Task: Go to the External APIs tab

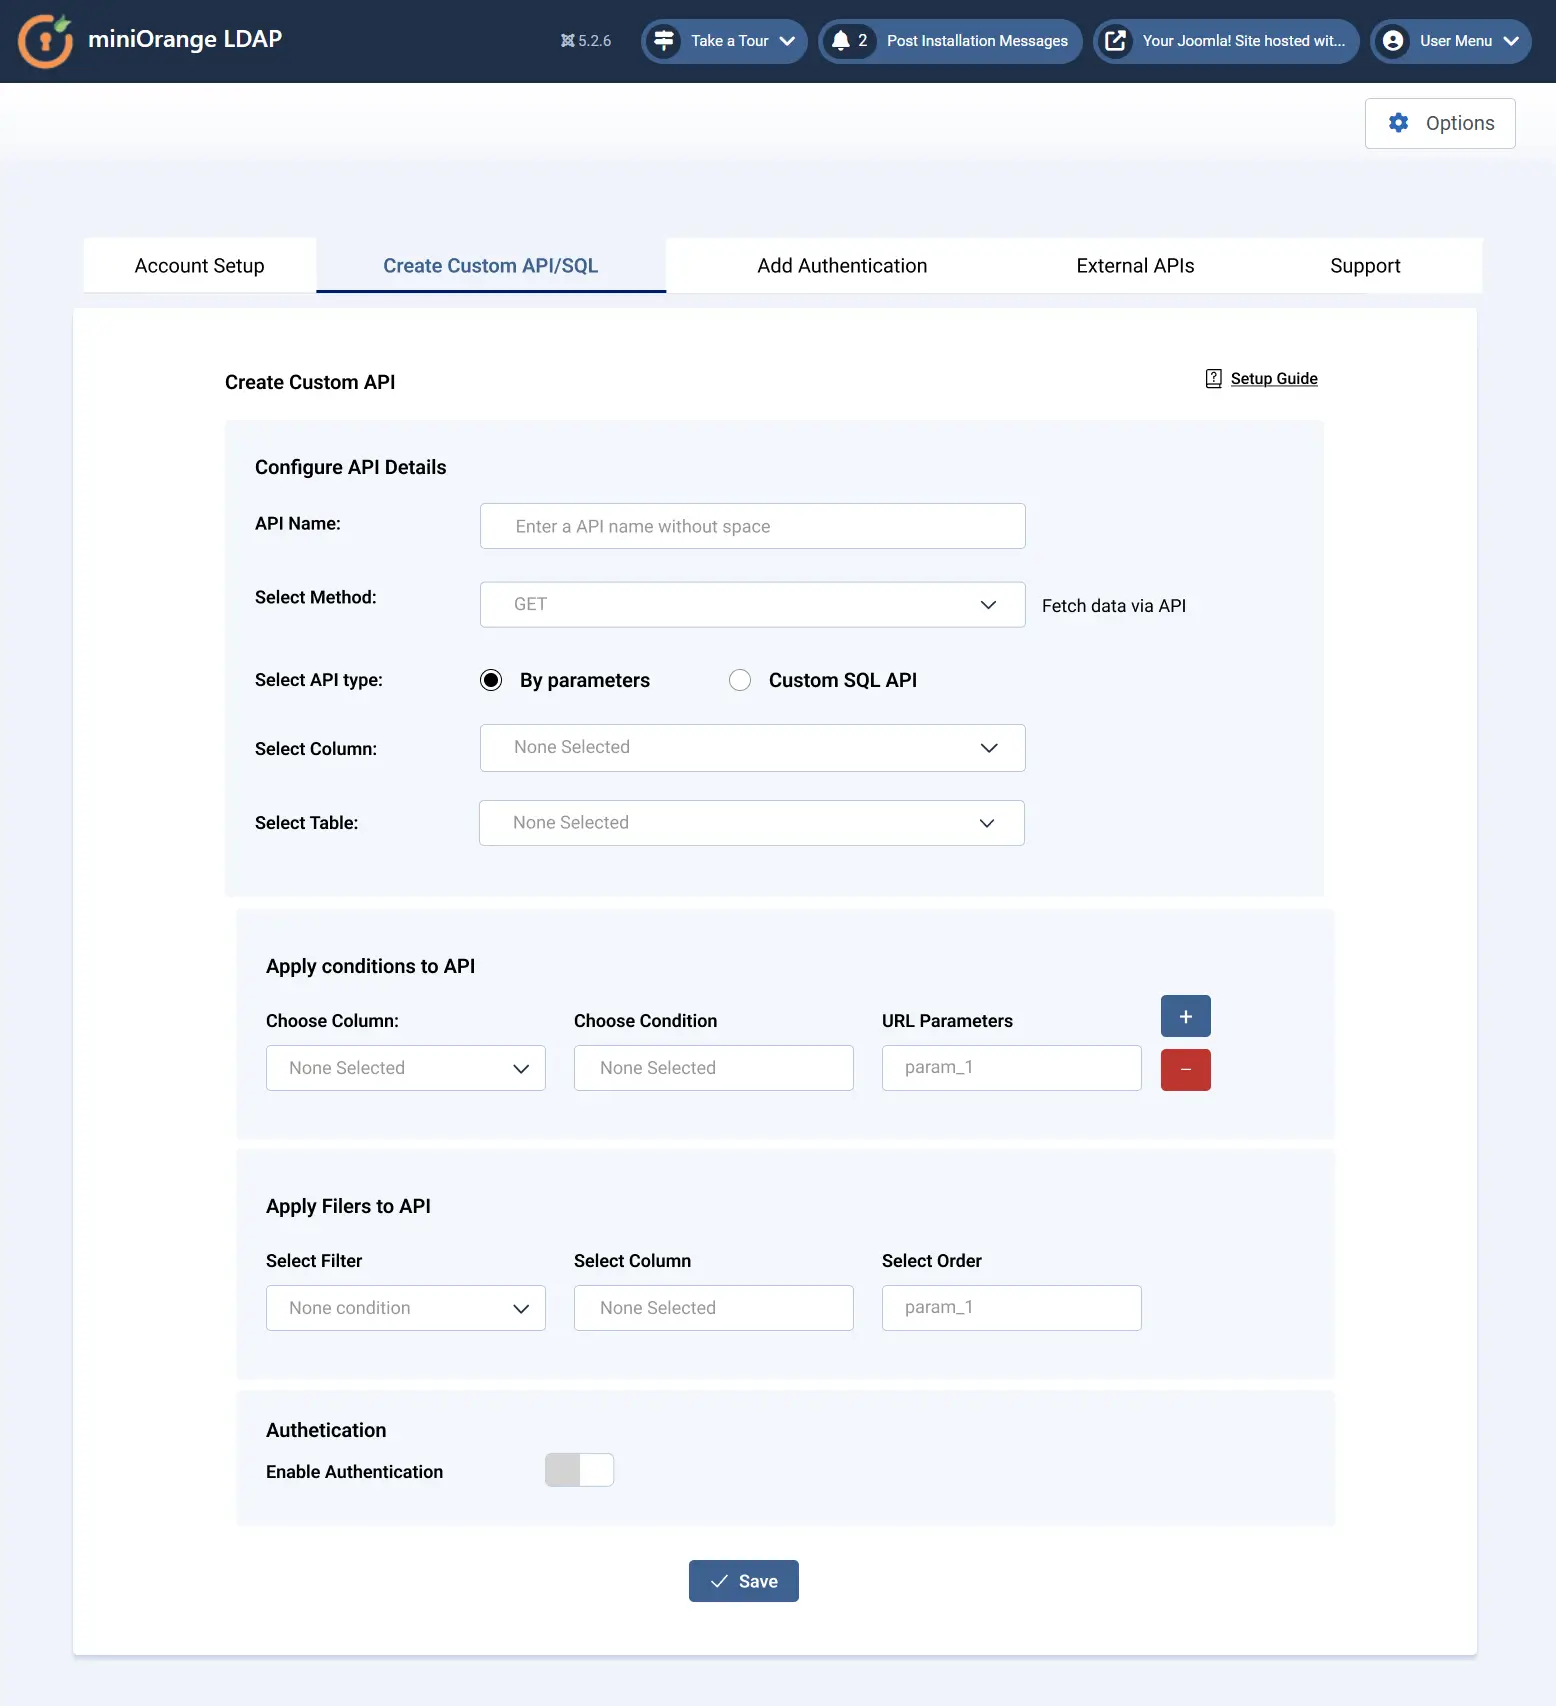Action: click(1135, 266)
